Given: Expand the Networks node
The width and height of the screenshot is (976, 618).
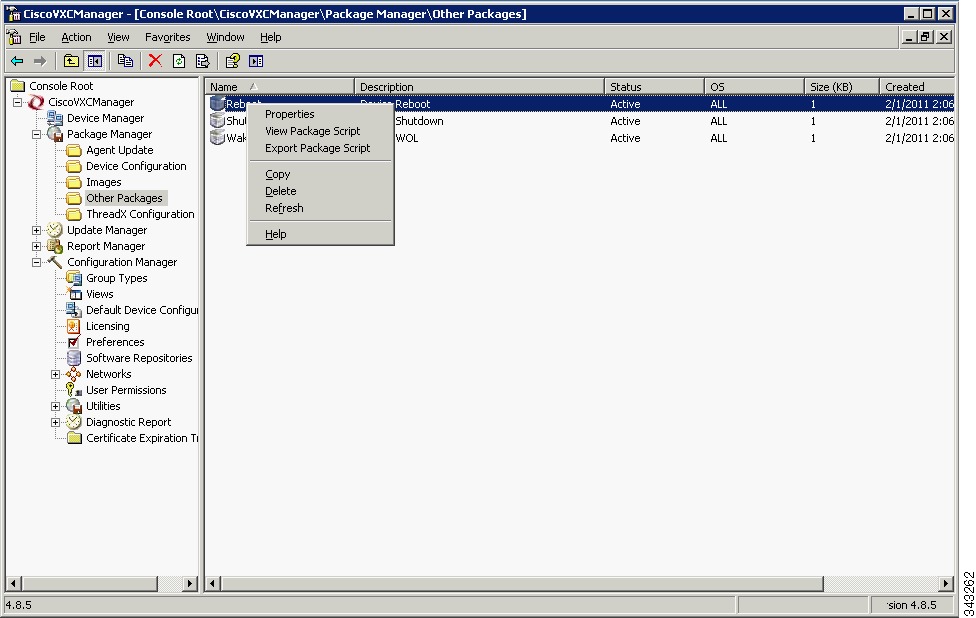Looking at the screenshot, I should [55, 375].
